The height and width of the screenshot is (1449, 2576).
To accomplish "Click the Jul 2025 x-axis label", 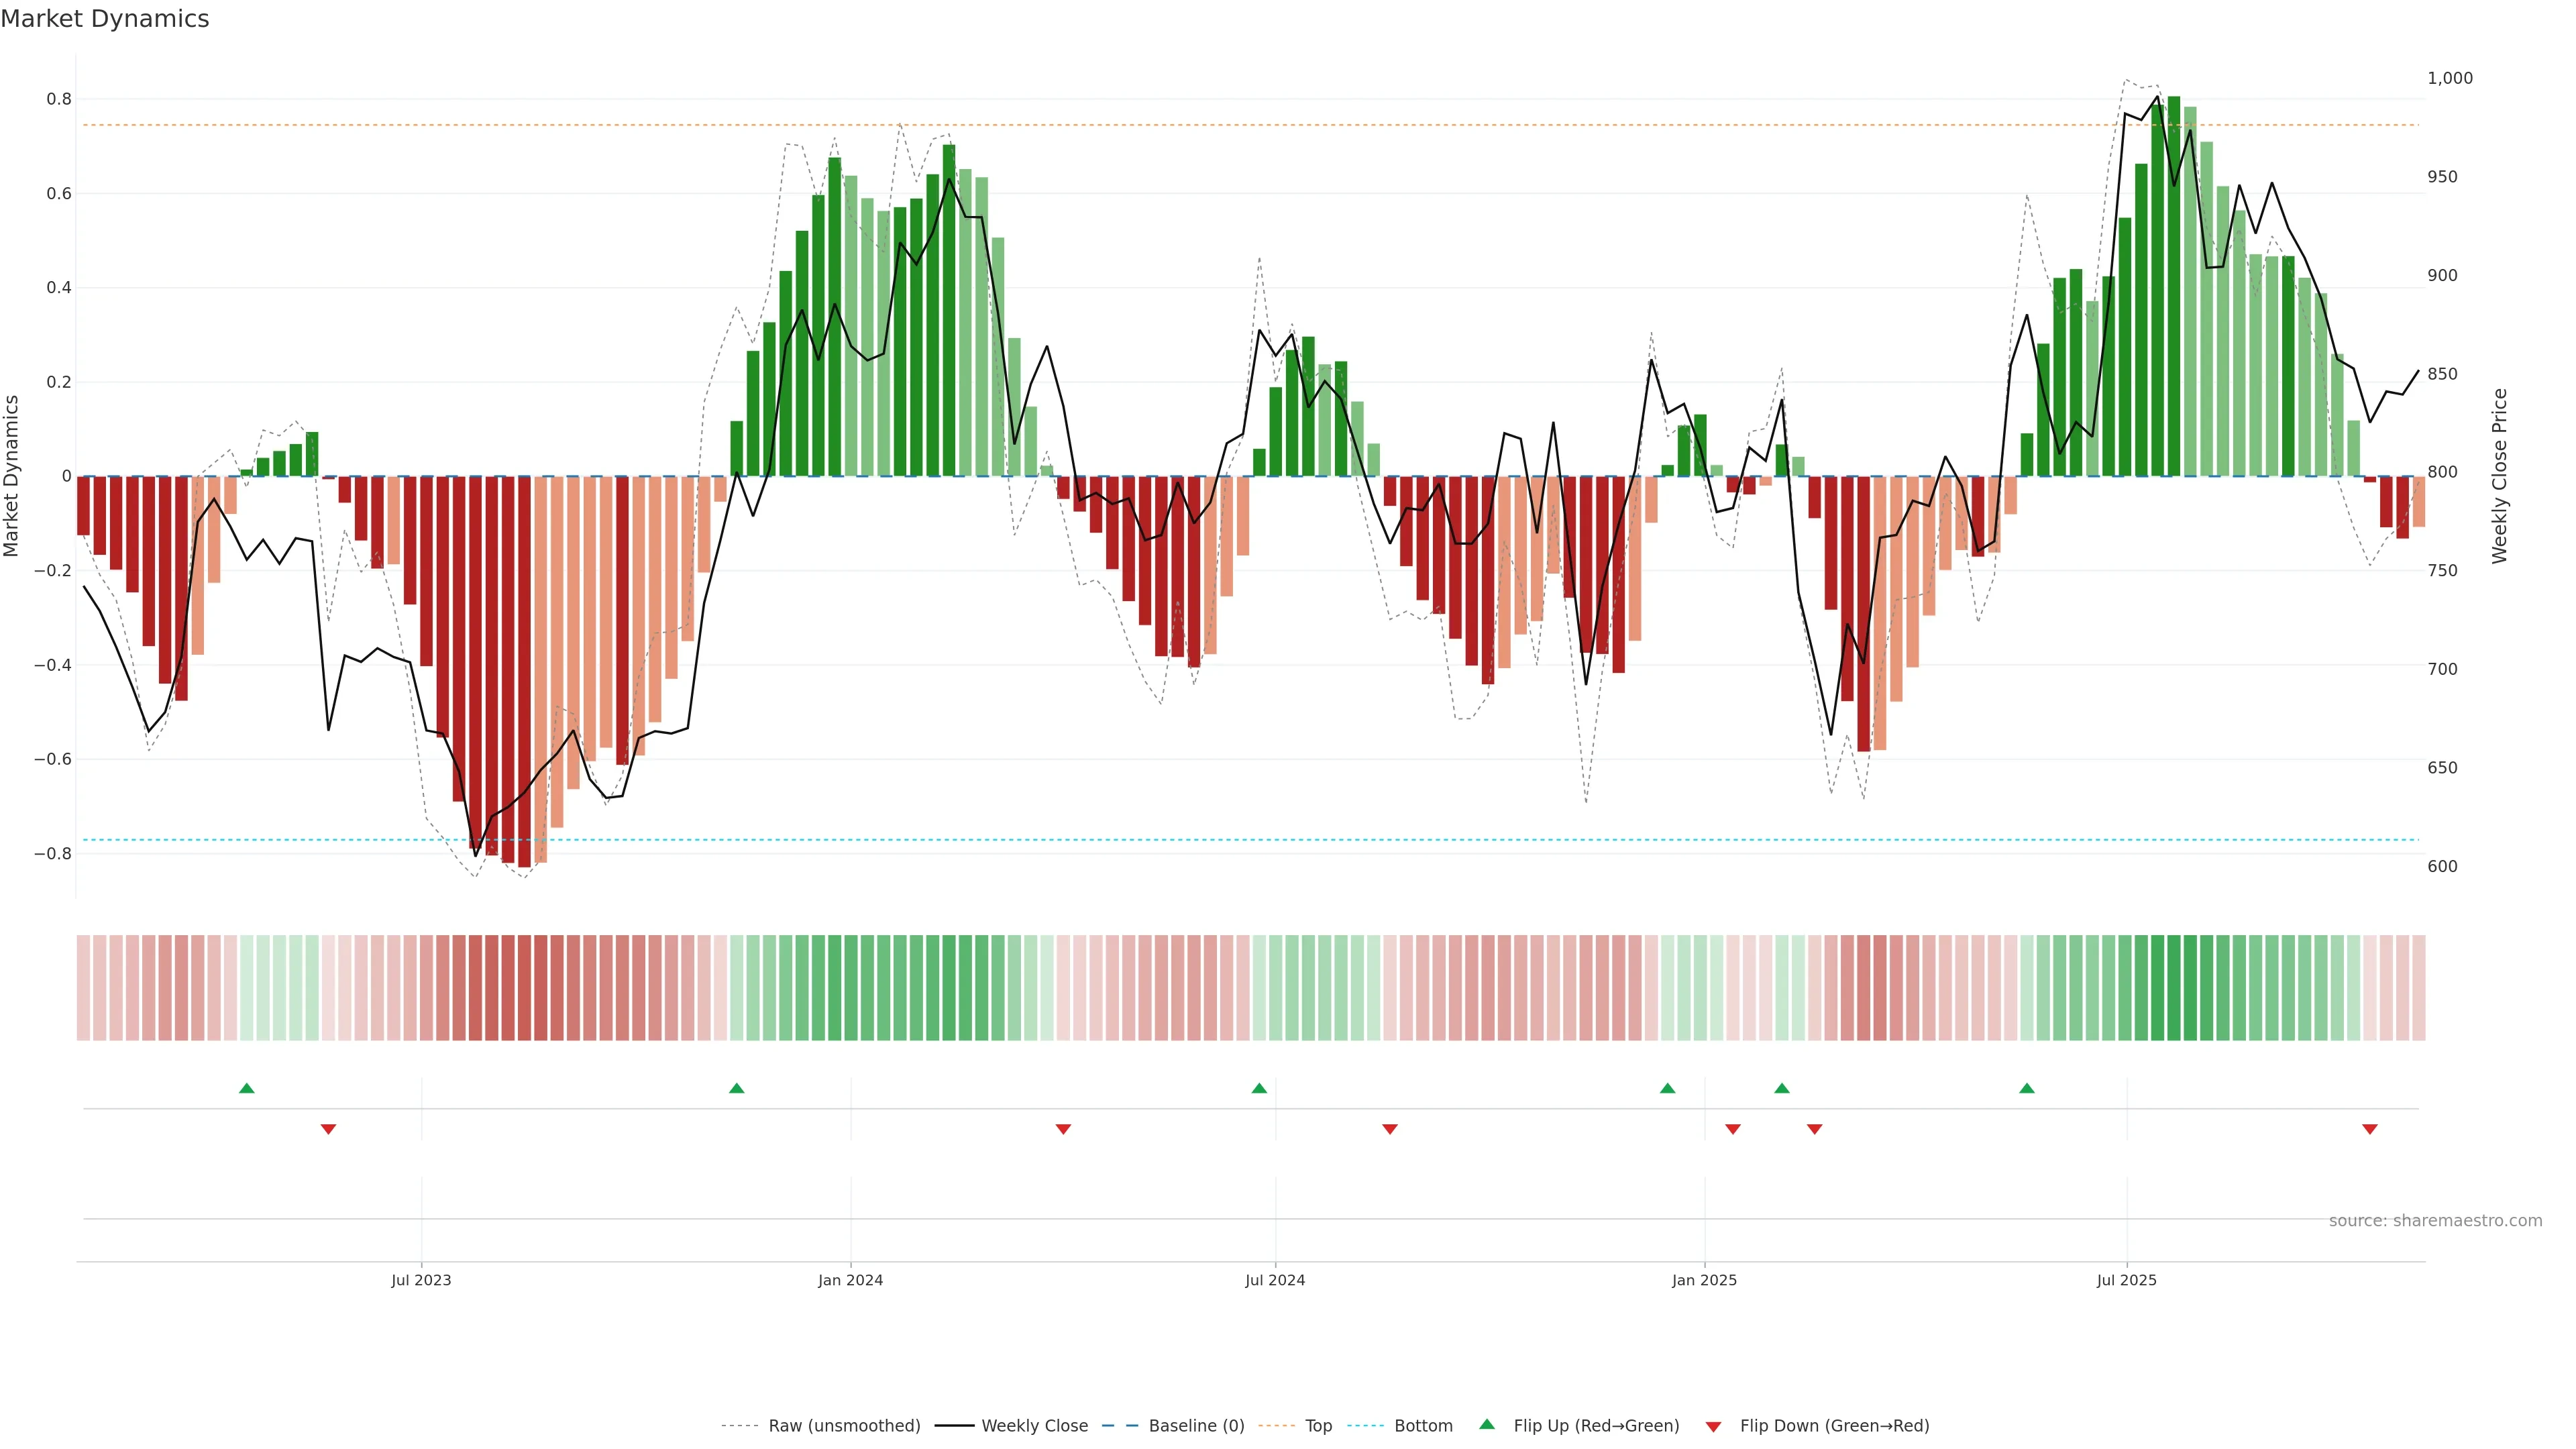I will coord(2126,1280).
